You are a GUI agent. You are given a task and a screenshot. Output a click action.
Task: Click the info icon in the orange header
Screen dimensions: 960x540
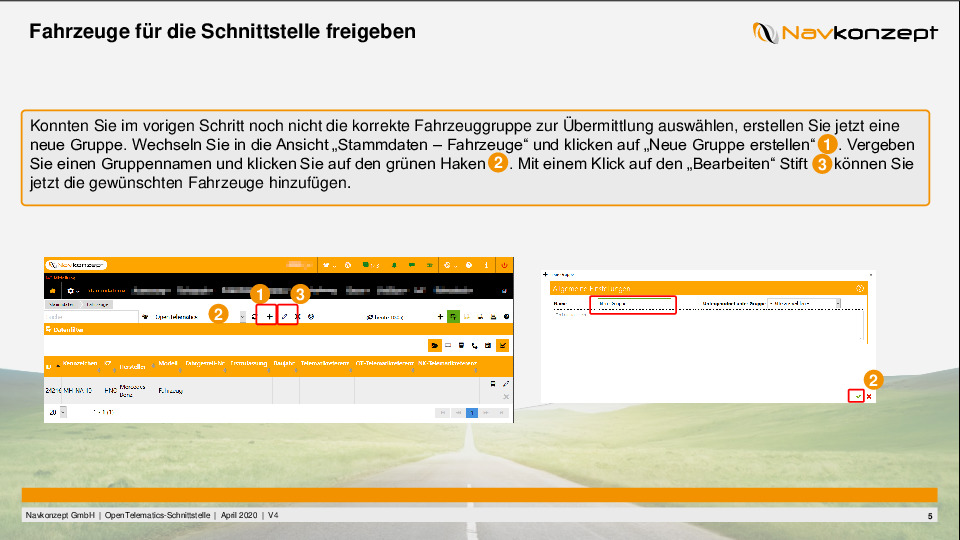(486, 265)
